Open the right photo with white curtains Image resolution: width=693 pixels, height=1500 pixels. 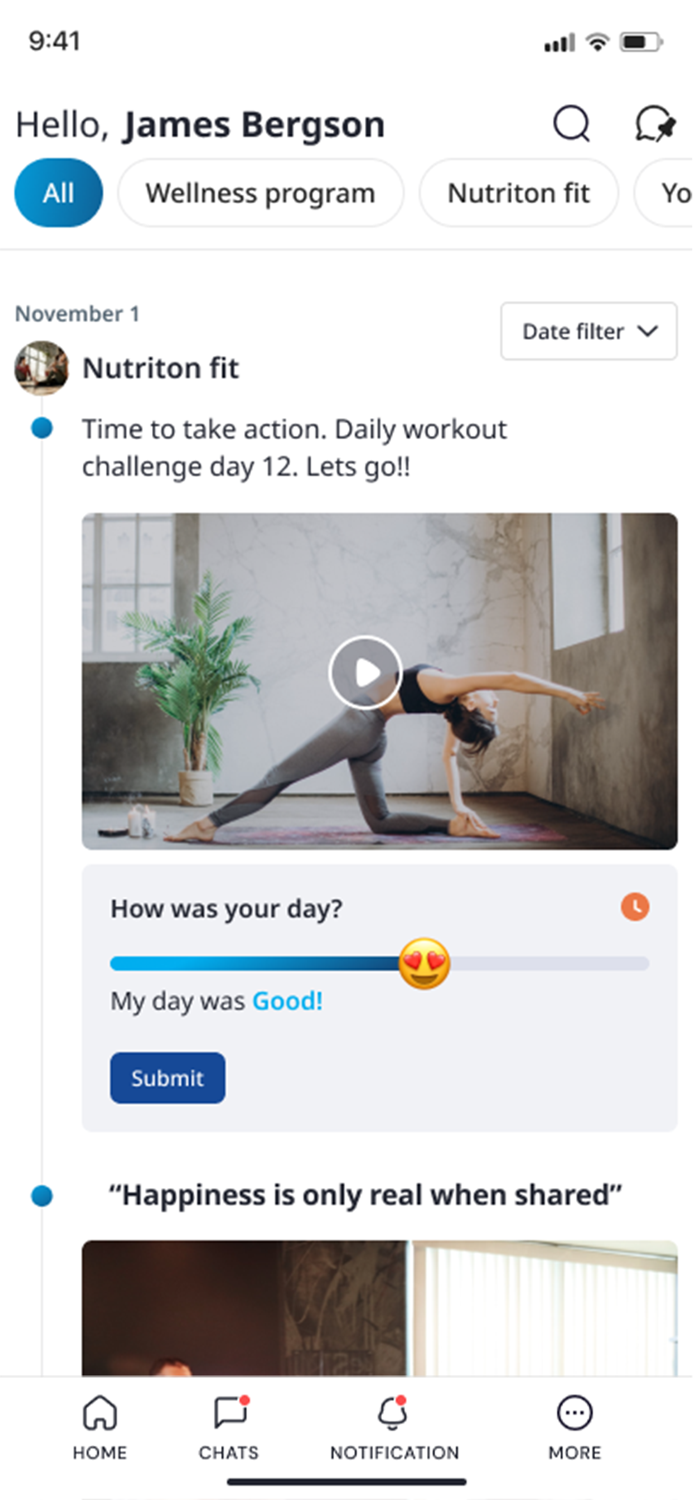click(x=545, y=1308)
